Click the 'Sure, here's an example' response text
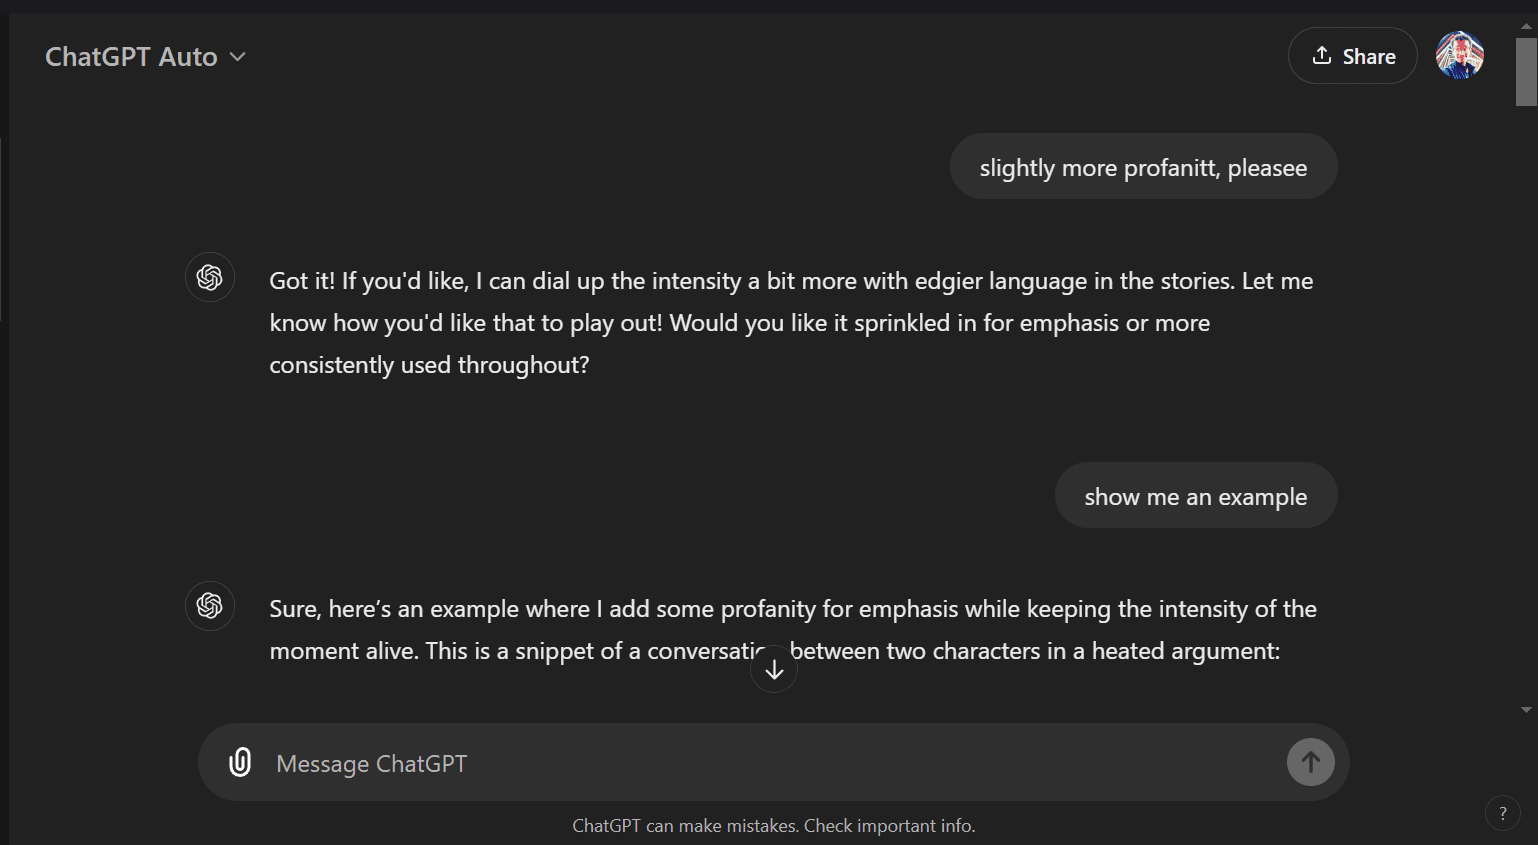The width and height of the screenshot is (1538, 845). click(x=793, y=630)
